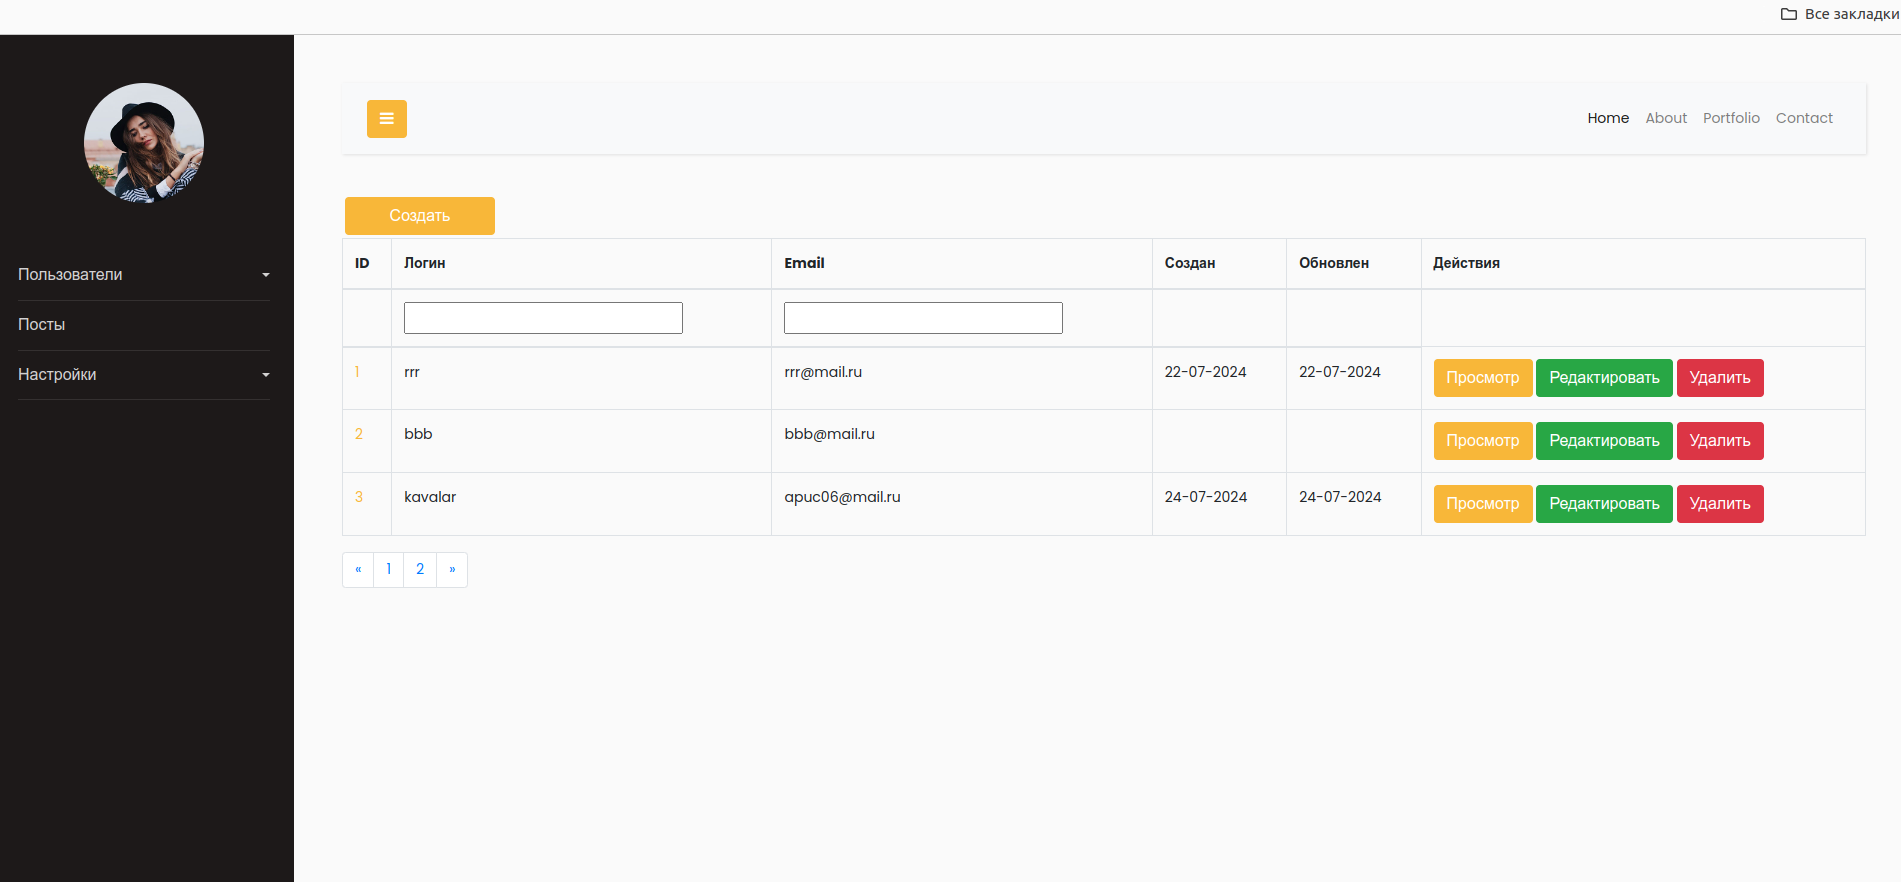Screen dimensions: 1901x882
Task: Expand the Пользователи sidebar dropdown
Action: coord(143,275)
